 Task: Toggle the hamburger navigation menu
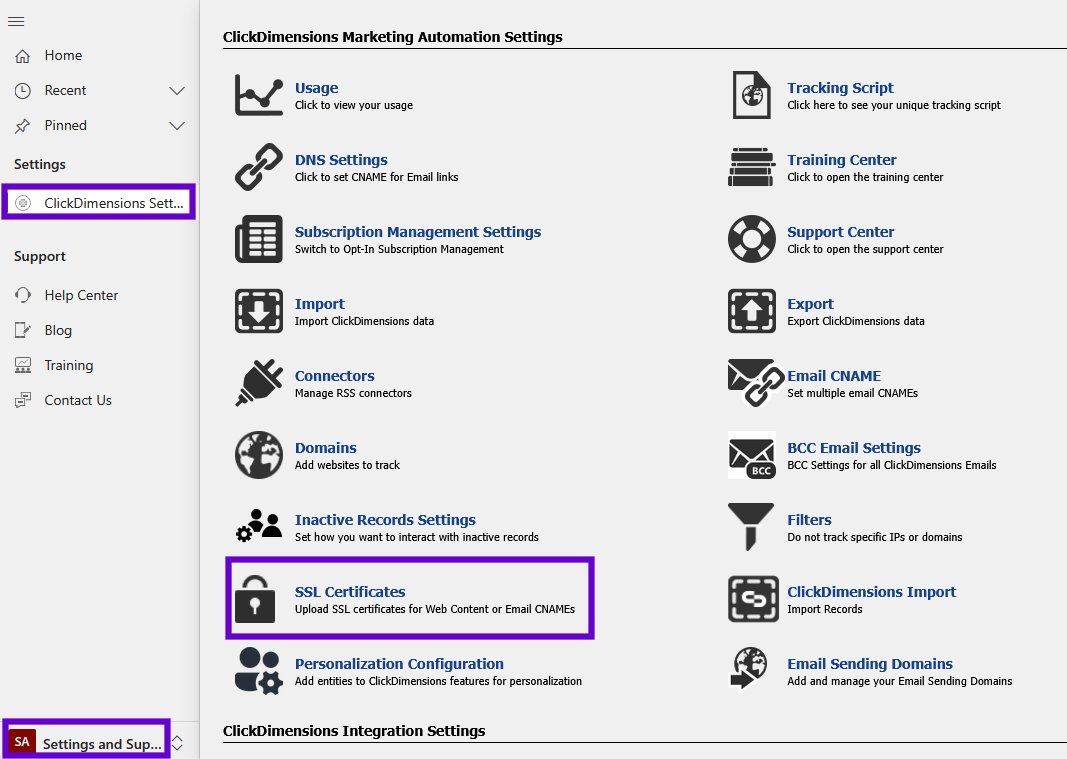16,21
